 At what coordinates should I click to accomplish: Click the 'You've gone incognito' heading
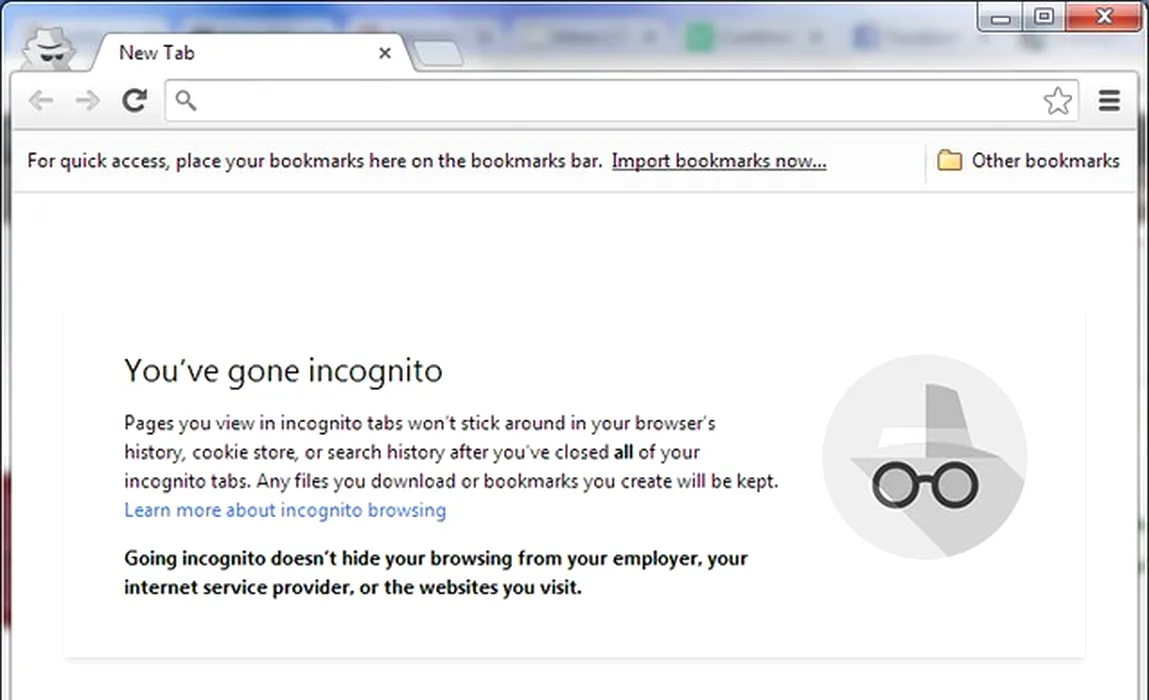click(283, 371)
